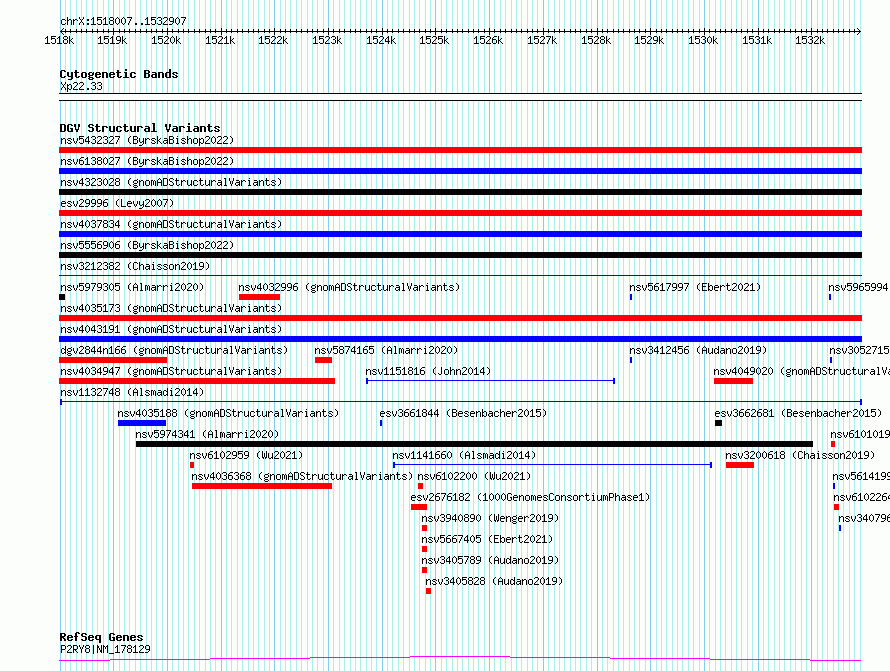Click nsv3405828 (Audano2019) red marker
This screenshot has height=671, width=890.
pos(429,591)
